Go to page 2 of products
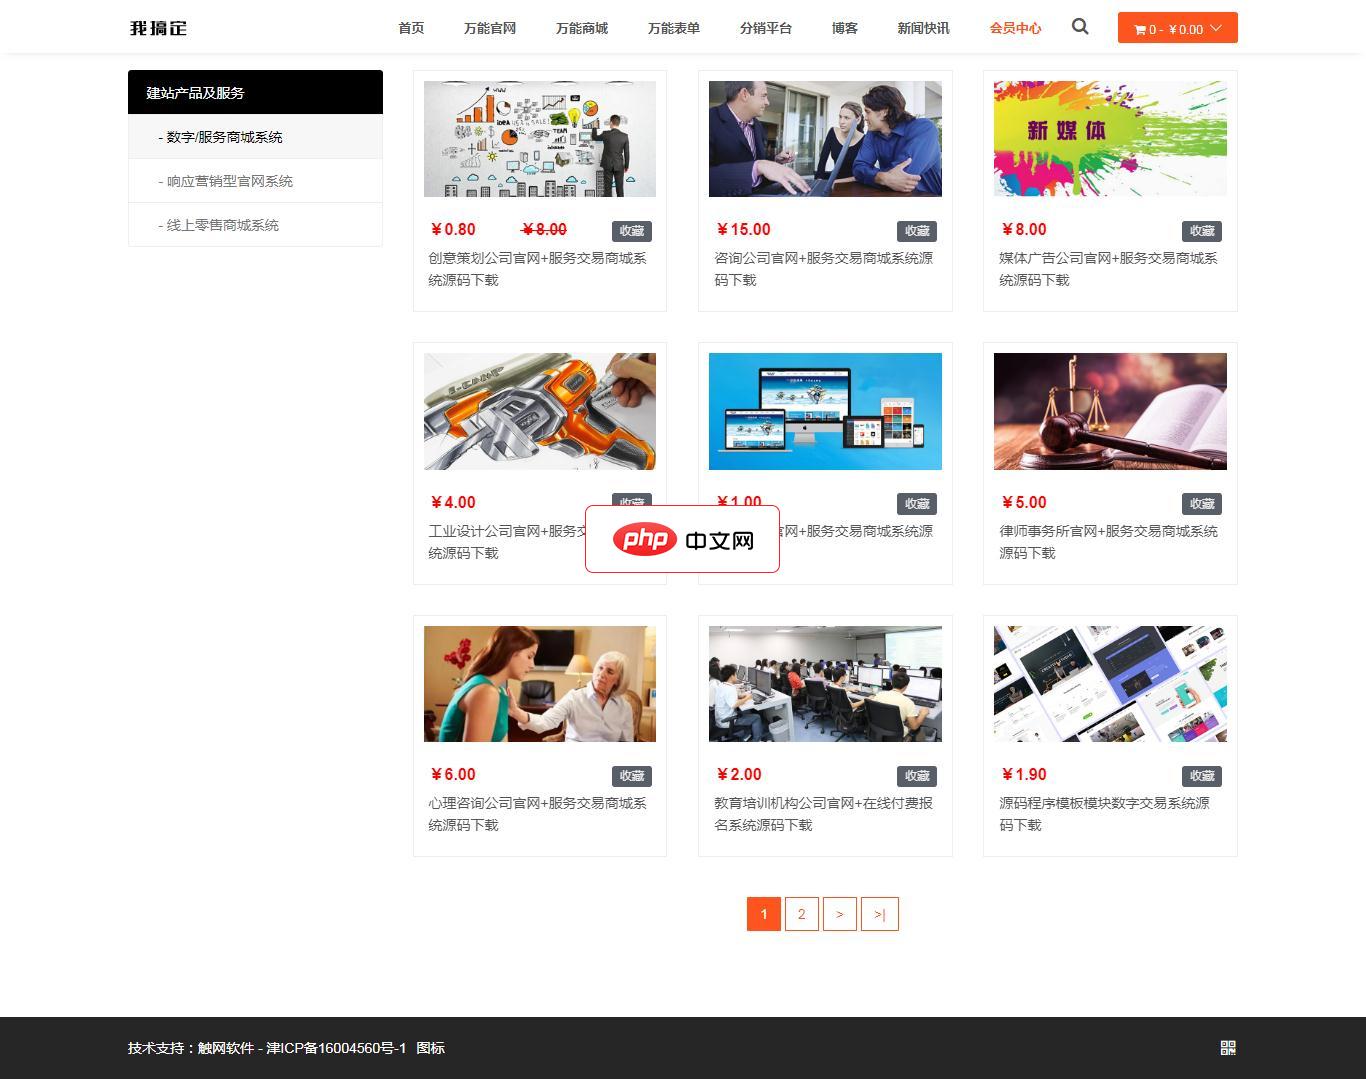 click(801, 913)
